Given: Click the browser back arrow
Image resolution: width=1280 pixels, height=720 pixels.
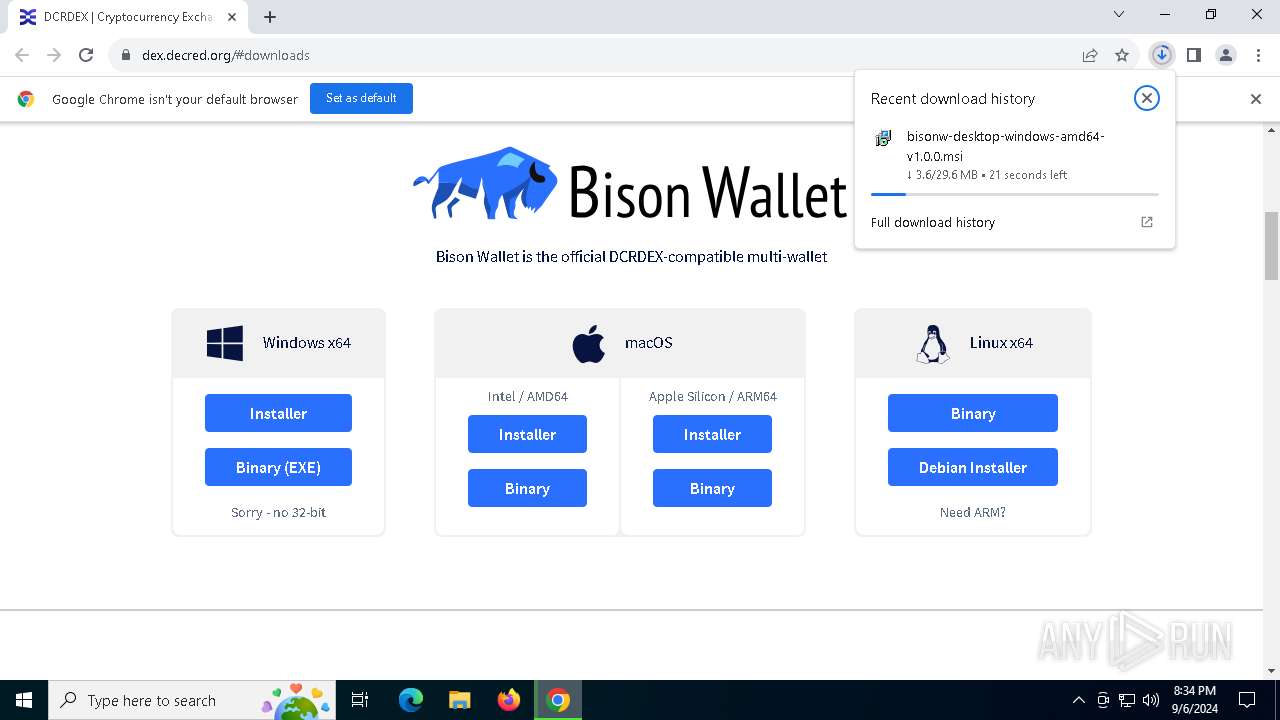Looking at the screenshot, I should pos(22,55).
